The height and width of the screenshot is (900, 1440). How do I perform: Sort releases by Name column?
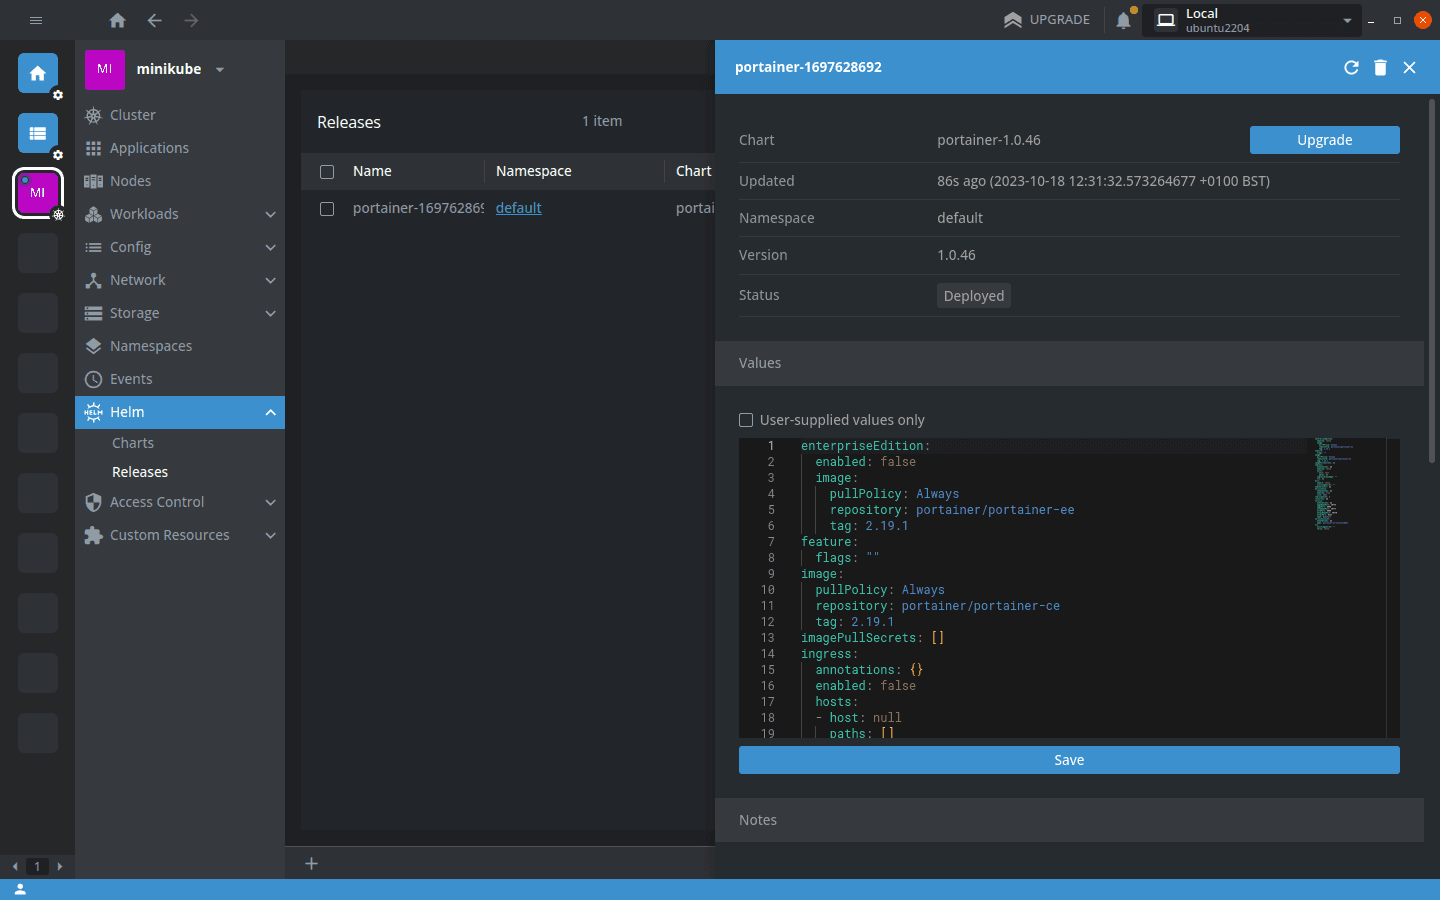click(x=372, y=171)
